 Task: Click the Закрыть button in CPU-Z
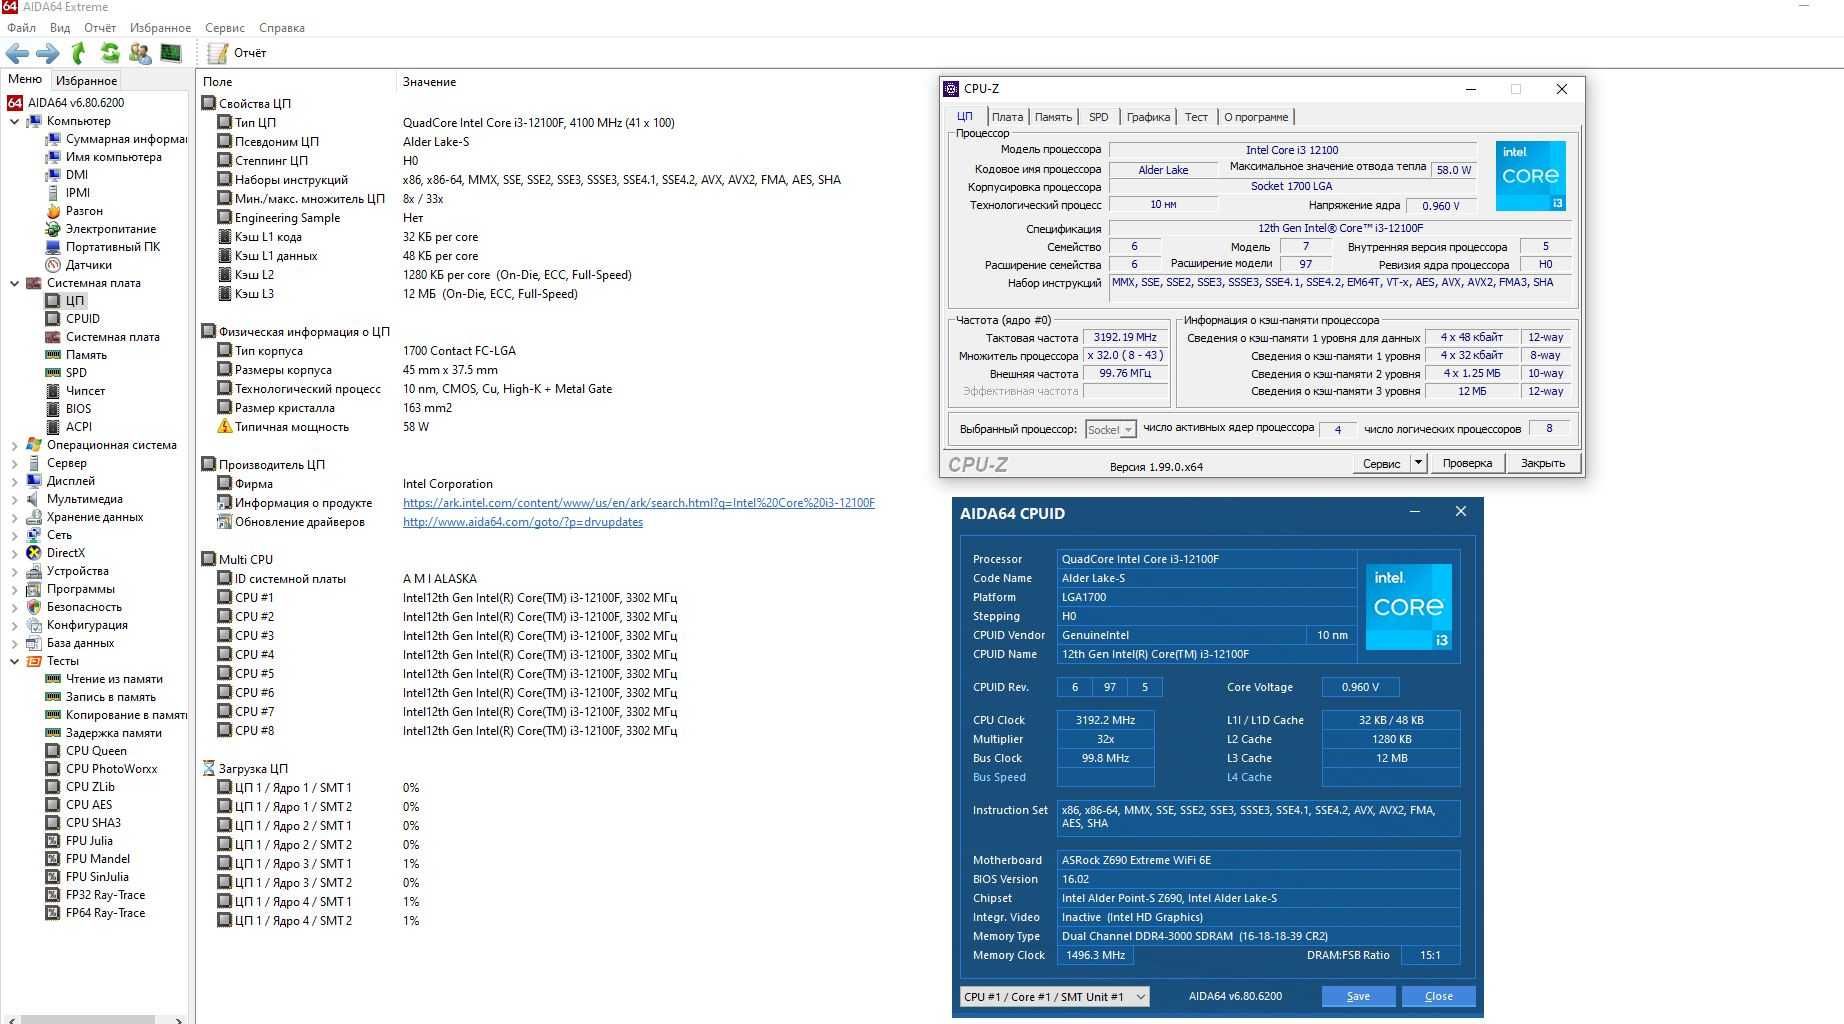tap(1543, 463)
